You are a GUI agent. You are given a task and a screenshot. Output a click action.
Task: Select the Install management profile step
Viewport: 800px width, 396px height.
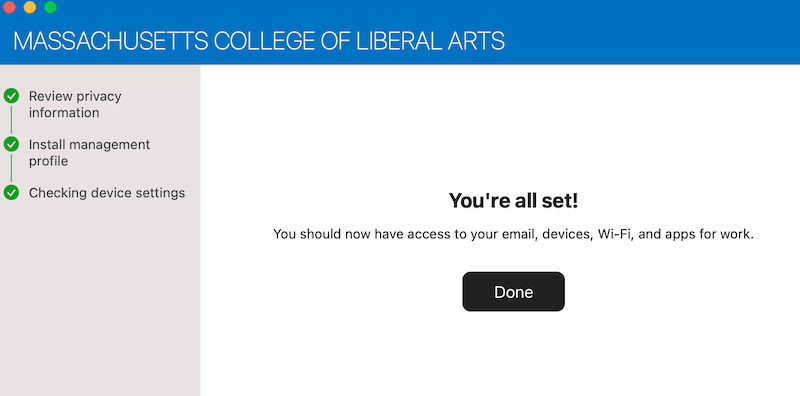tap(89, 153)
